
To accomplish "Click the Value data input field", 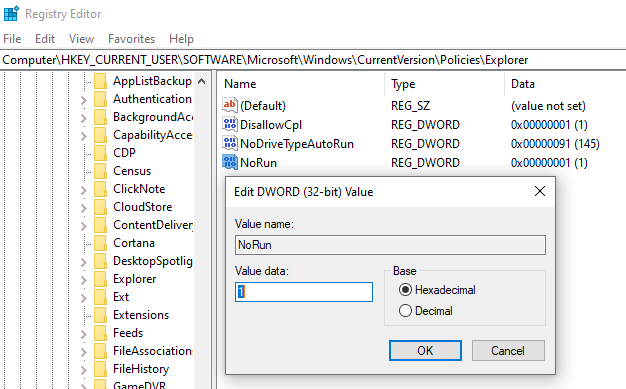I will [304, 292].
